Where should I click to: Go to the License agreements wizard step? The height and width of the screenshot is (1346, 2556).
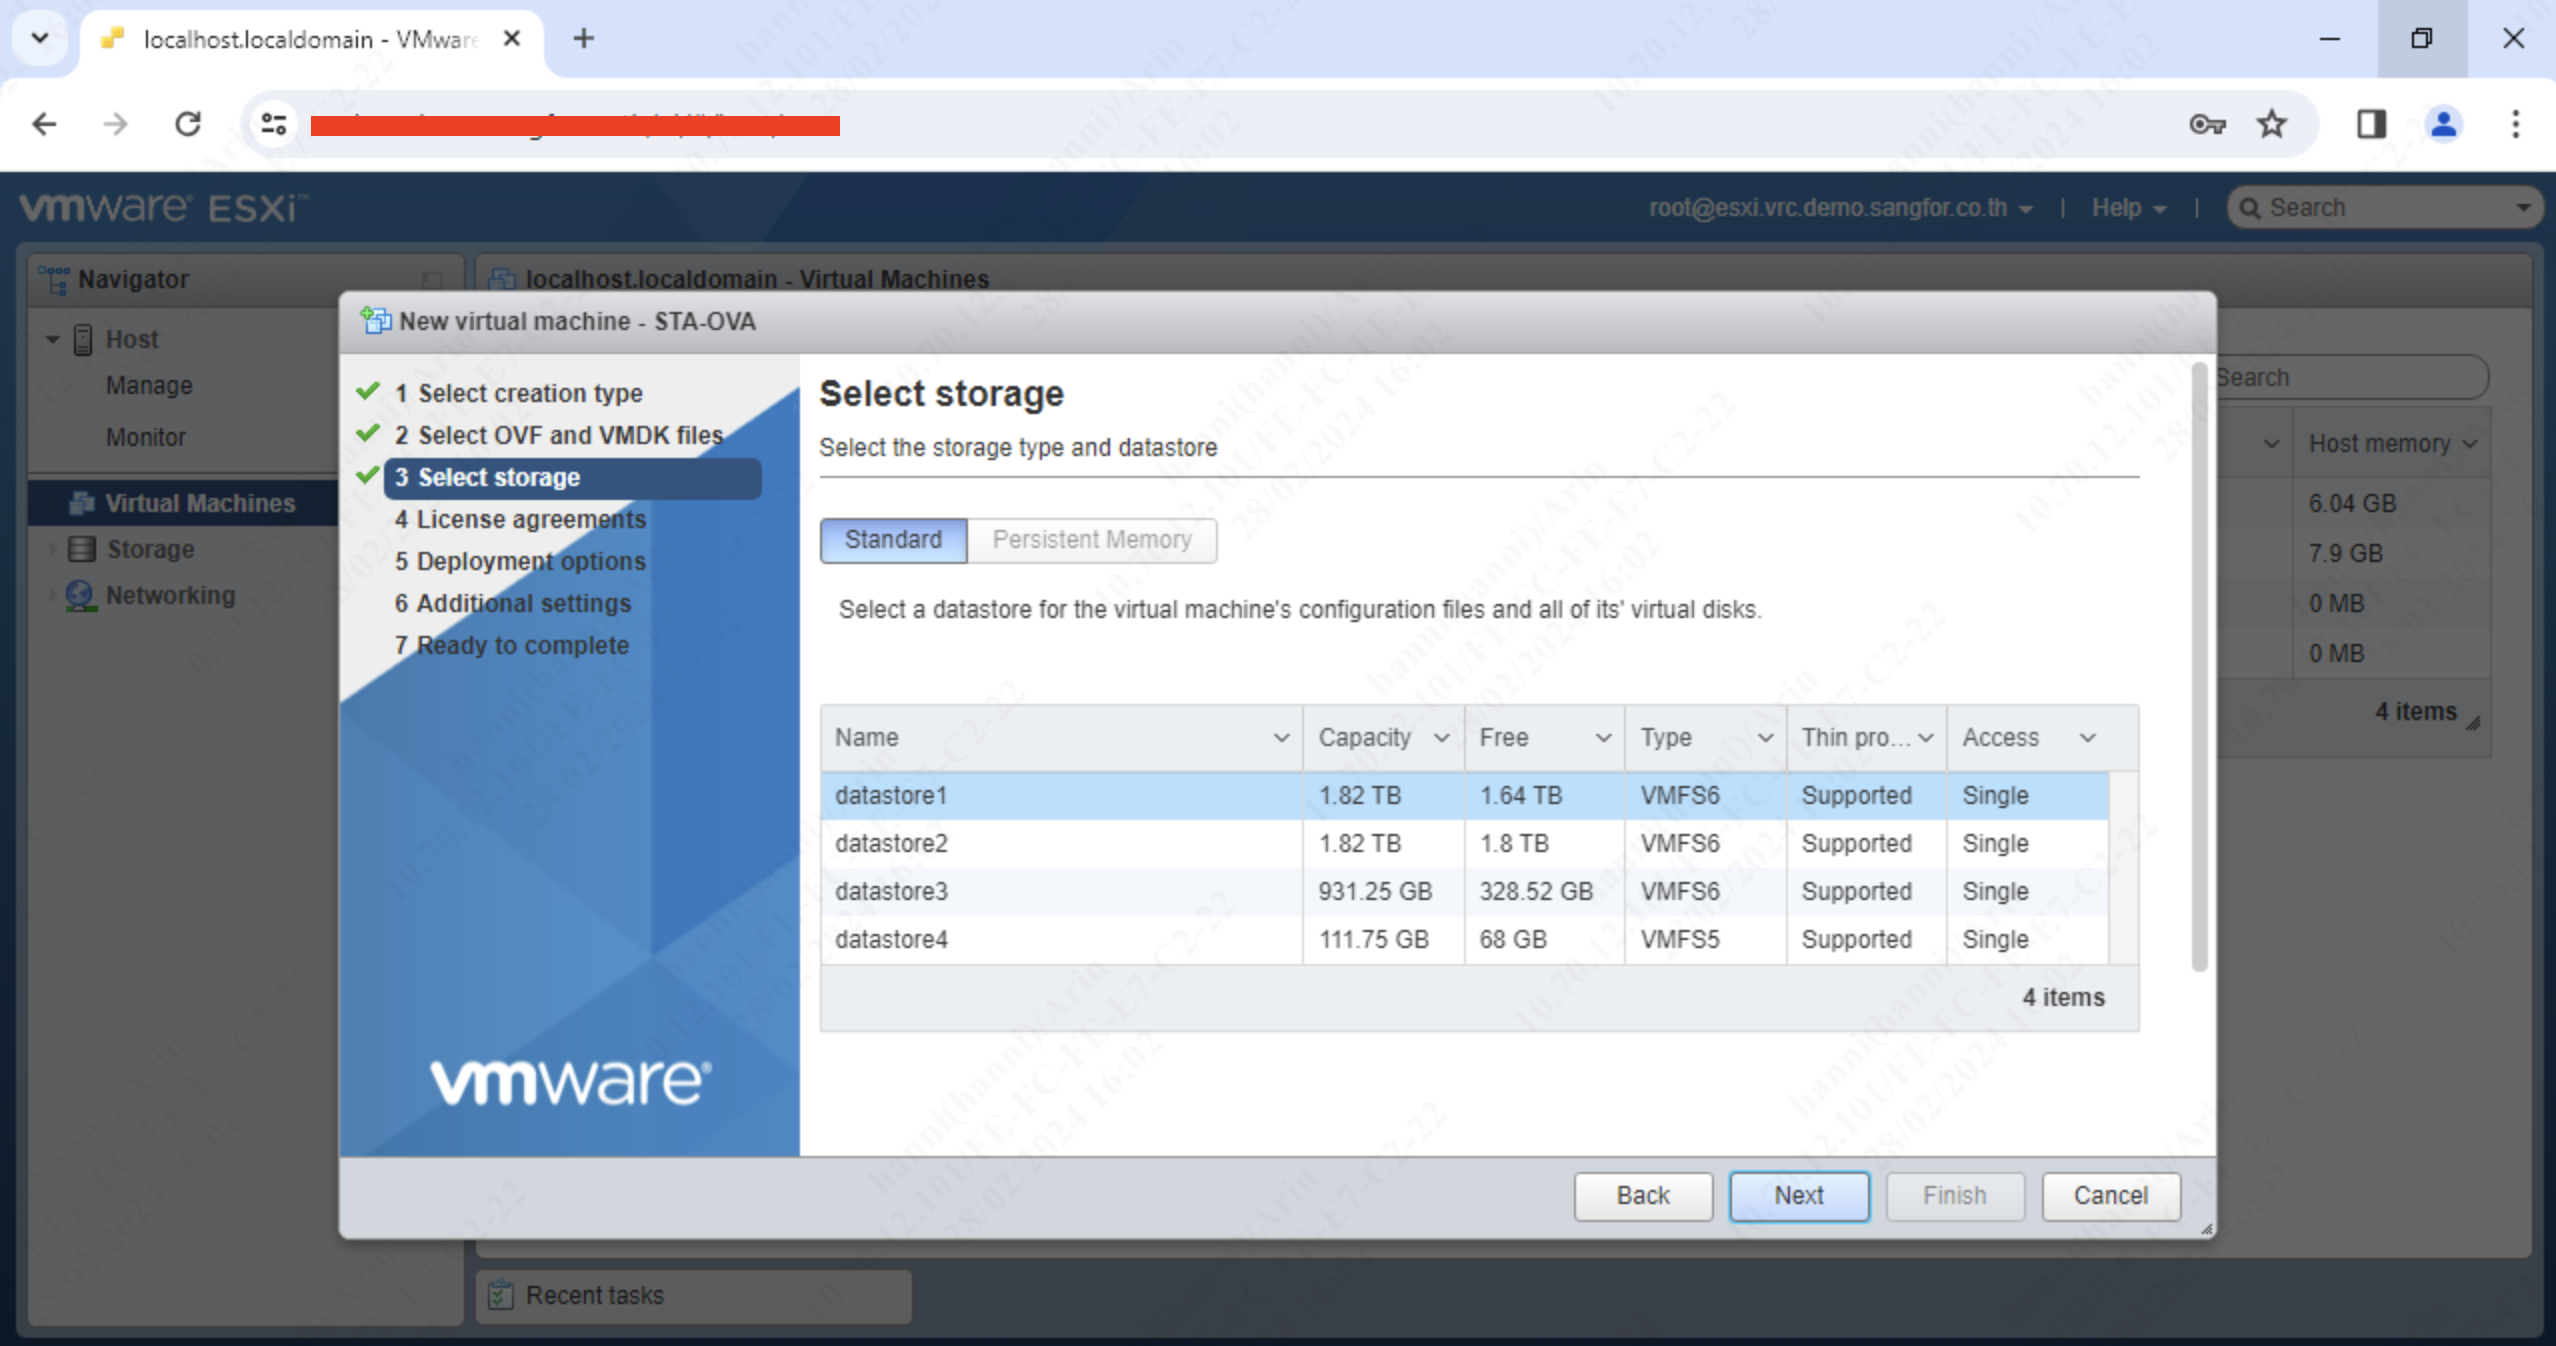[x=519, y=519]
